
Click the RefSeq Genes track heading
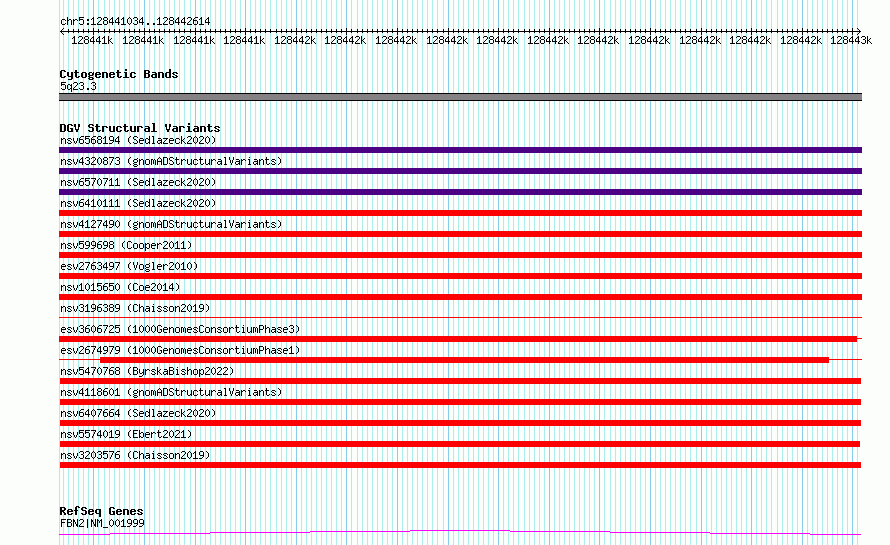pyautogui.click(x=101, y=511)
